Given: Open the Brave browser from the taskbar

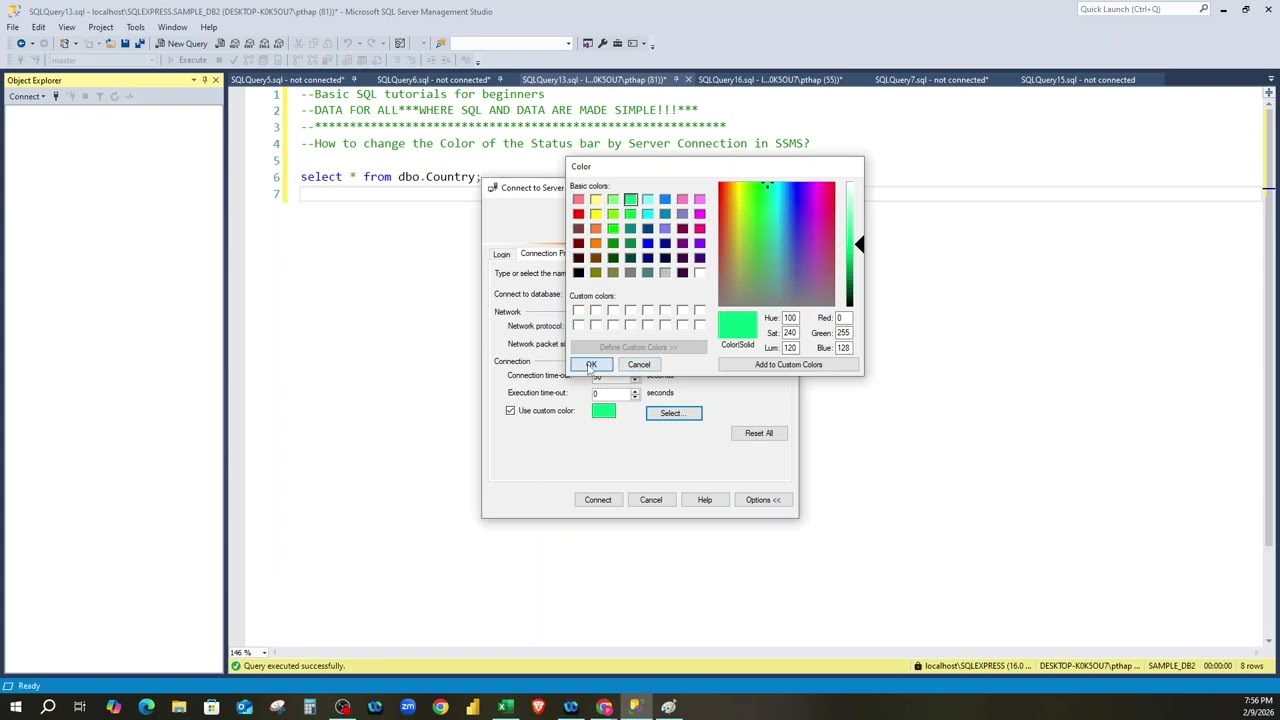Looking at the screenshot, I should [538, 708].
